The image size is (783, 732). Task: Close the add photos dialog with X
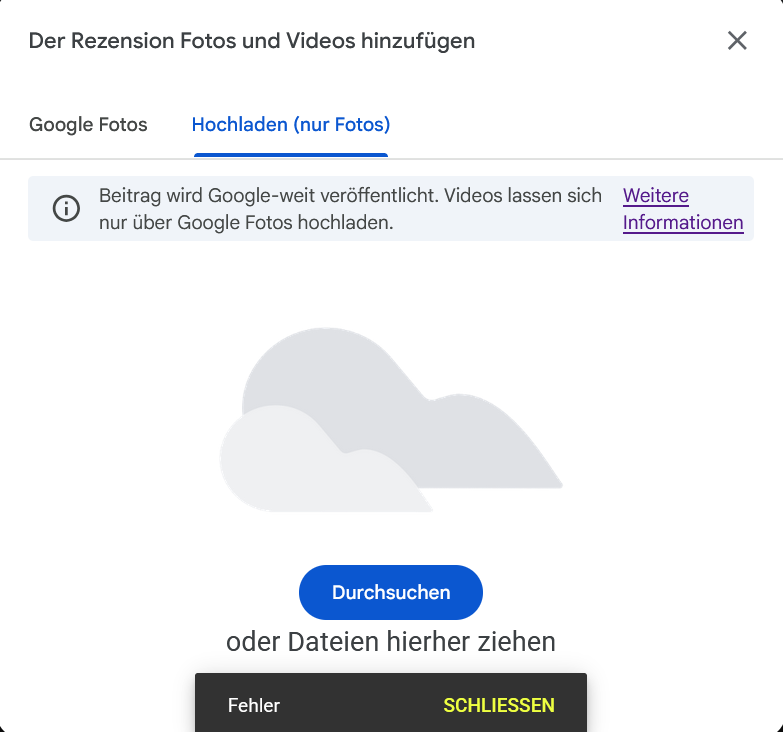click(737, 41)
